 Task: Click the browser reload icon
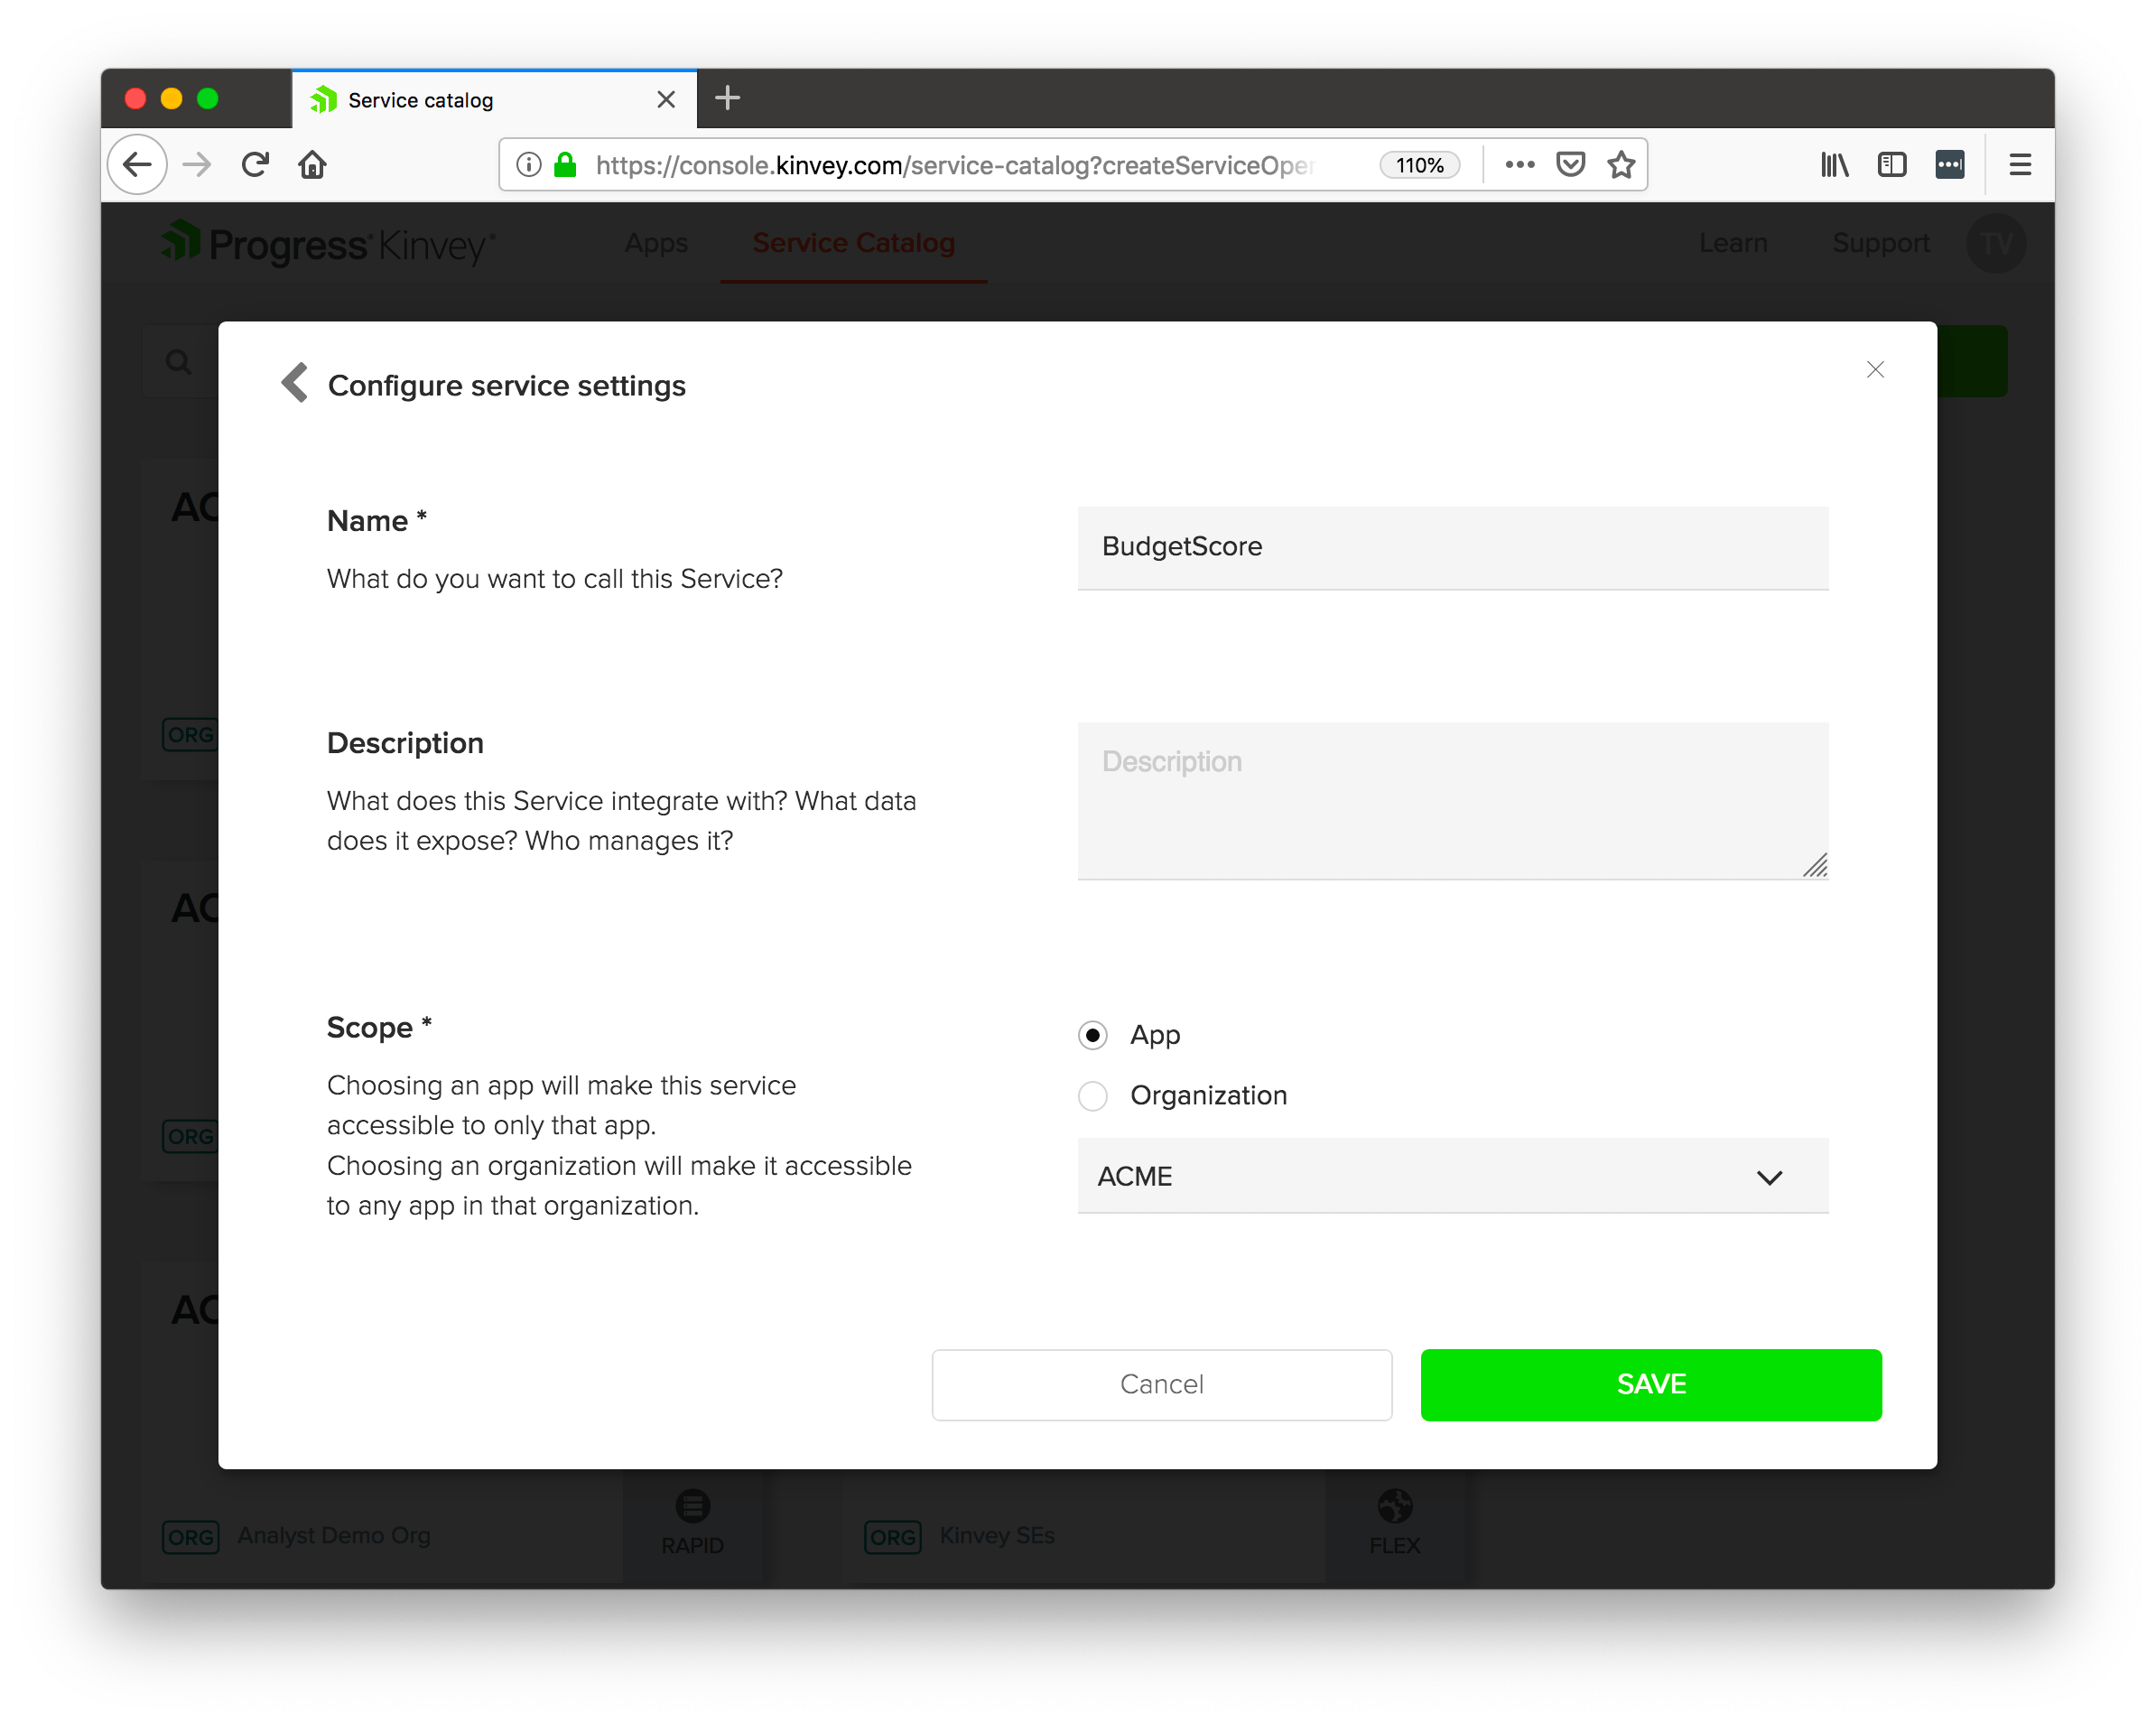pyautogui.click(x=256, y=164)
